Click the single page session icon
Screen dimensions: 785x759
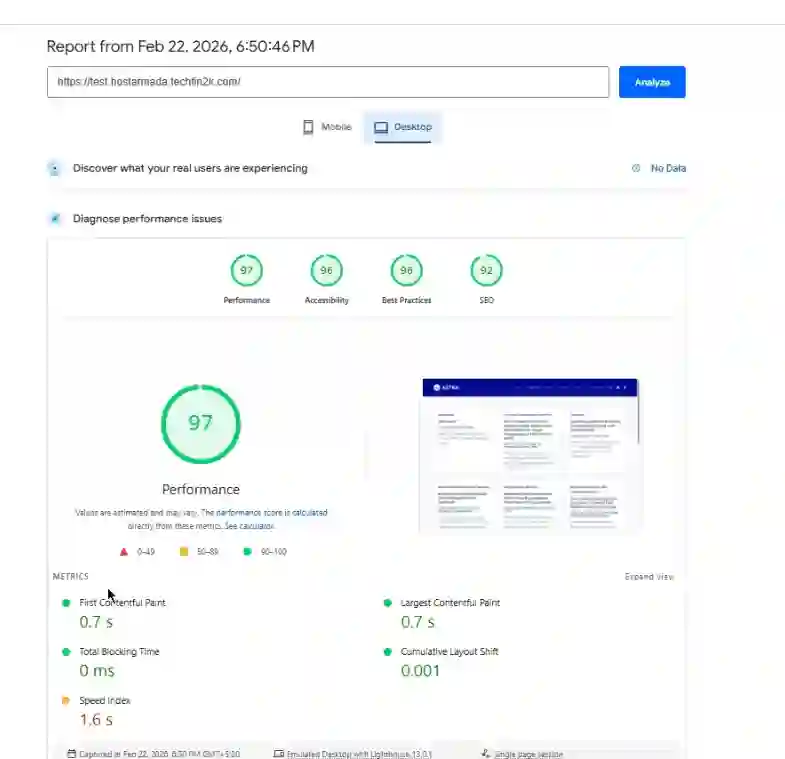click(x=485, y=753)
